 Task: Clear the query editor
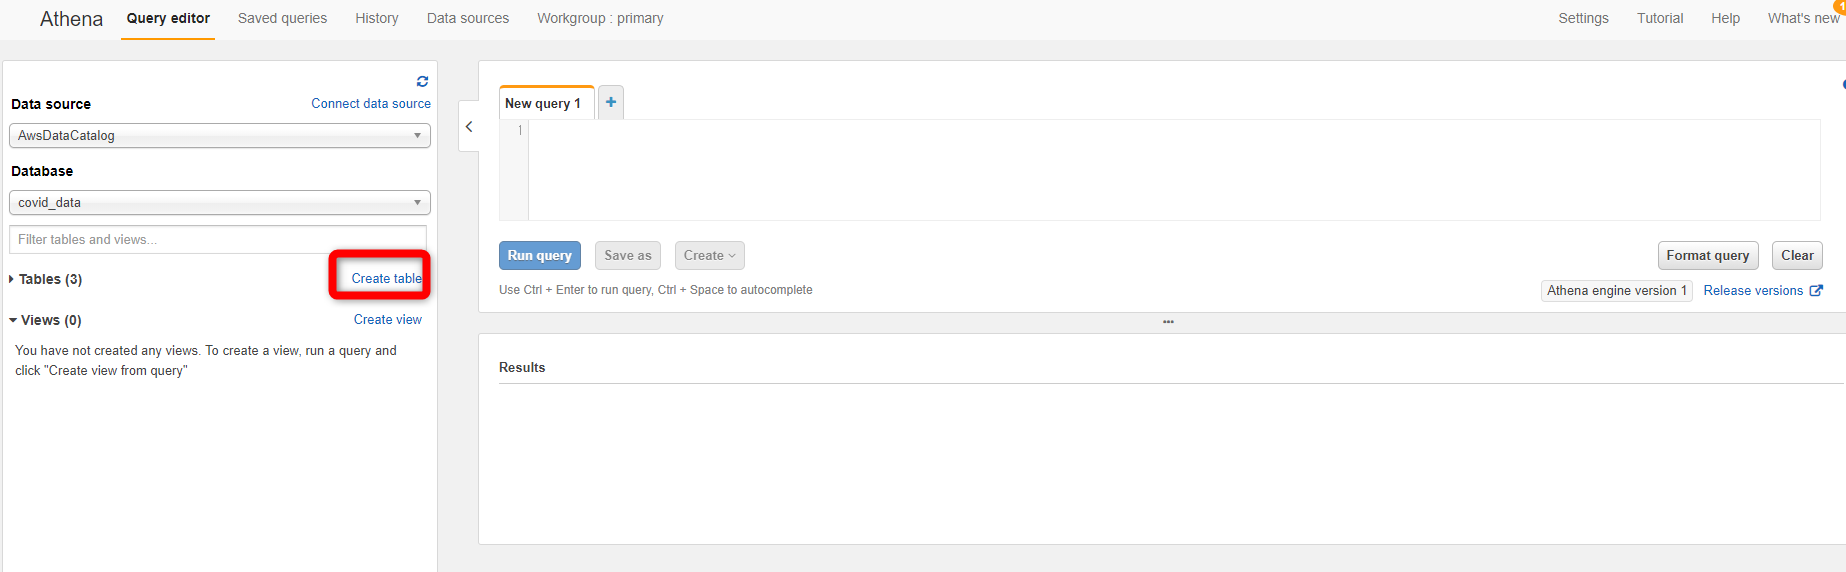tap(1797, 255)
